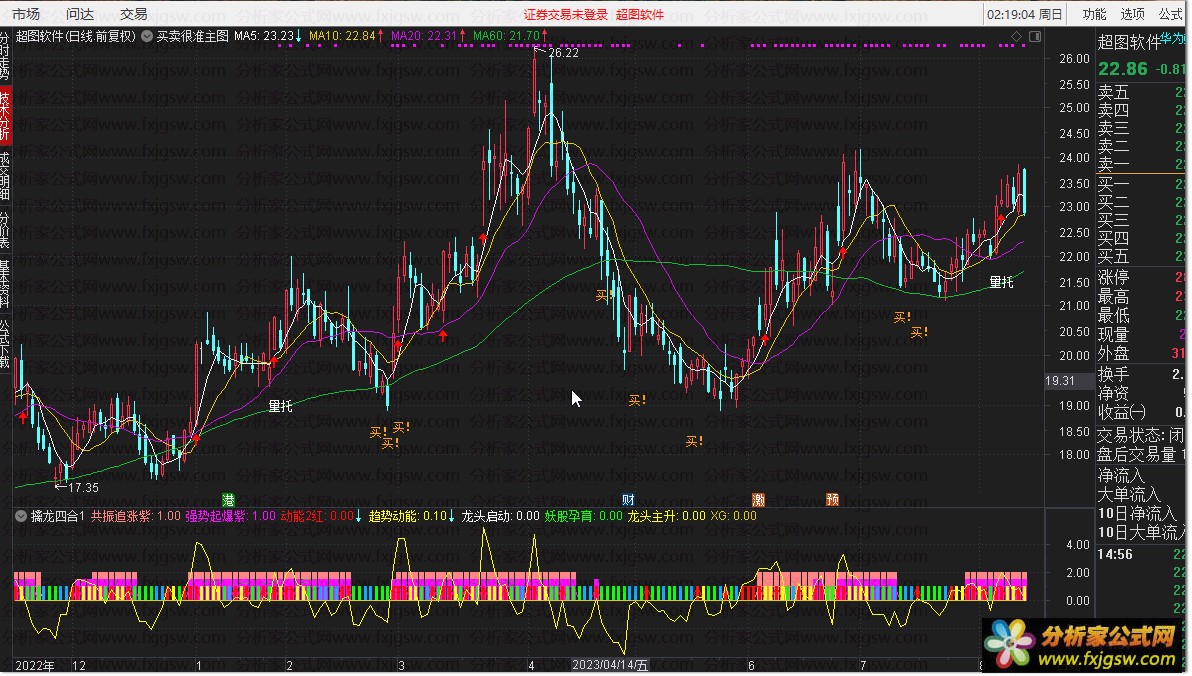Click the 2023/04/14/五 date marker
The height and width of the screenshot is (676, 1192).
[610, 665]
